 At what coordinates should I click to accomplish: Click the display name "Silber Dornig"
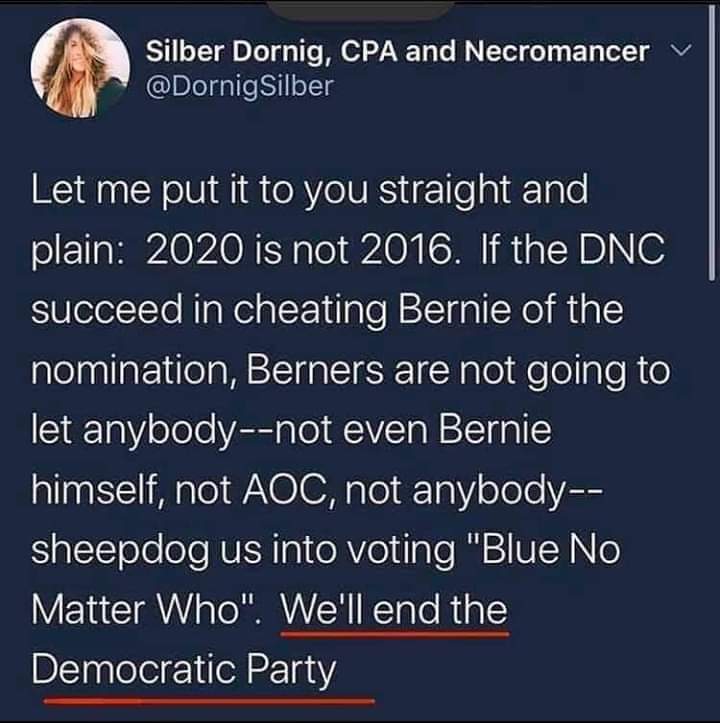(235, 51)
